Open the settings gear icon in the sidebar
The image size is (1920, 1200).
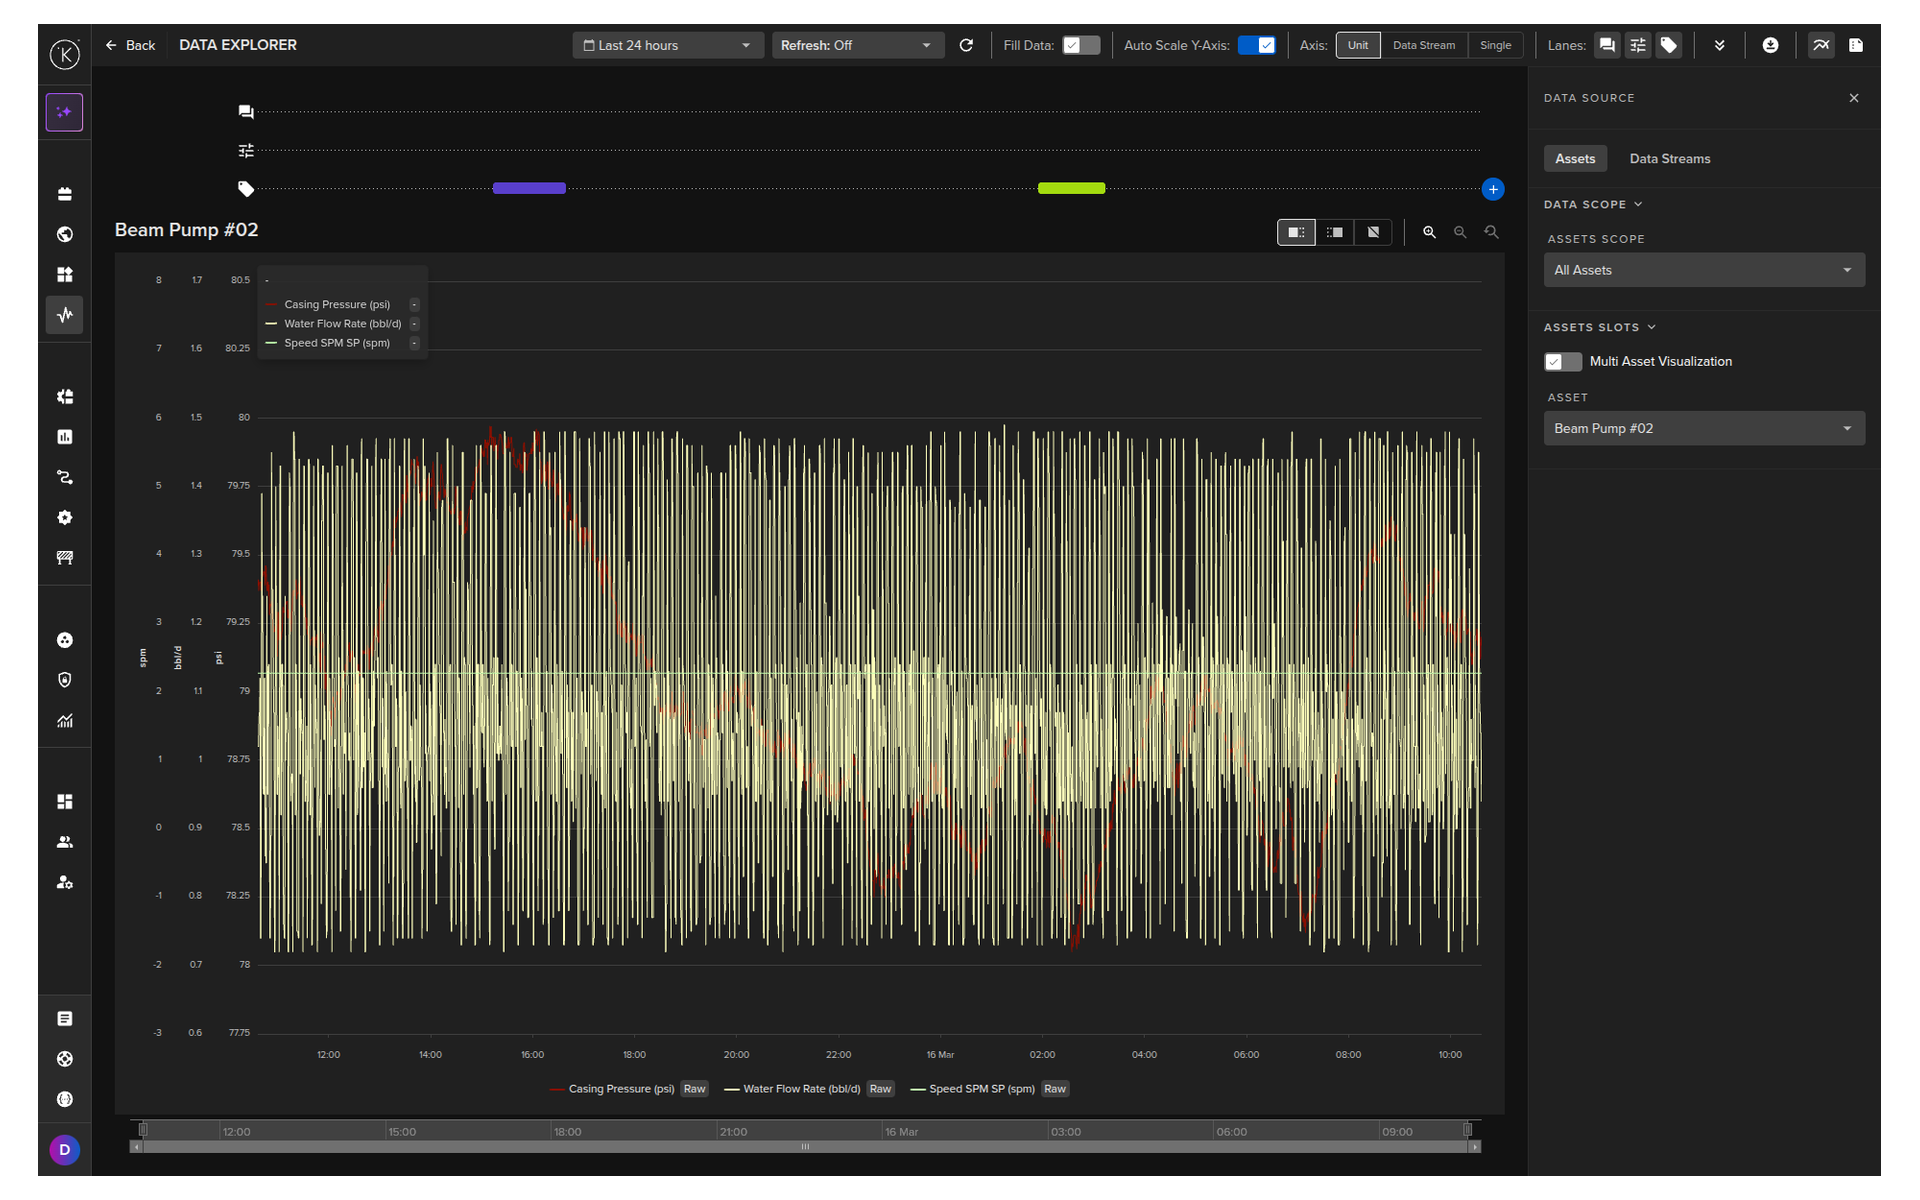coord(65,518)
